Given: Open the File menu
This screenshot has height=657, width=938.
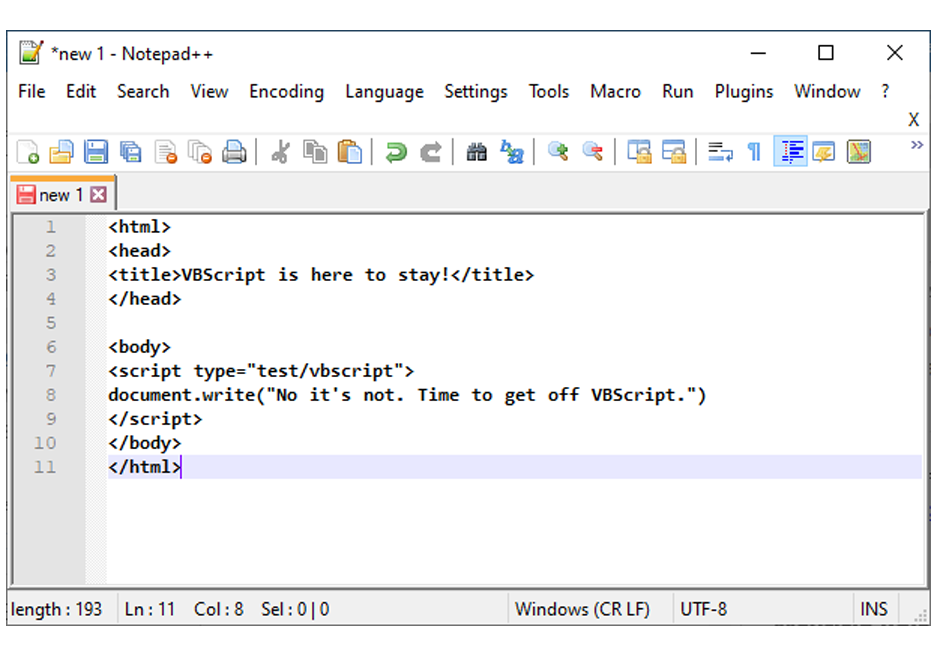Looking at the screenshot, I should [x=32, y=92].
